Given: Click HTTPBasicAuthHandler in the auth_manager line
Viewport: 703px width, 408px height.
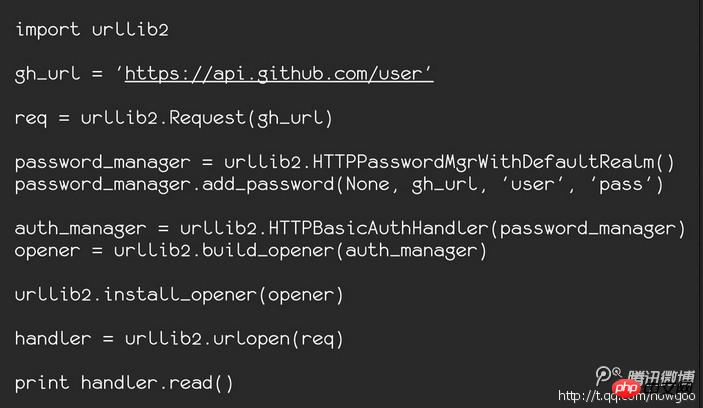Looking at the screenshot, I should tap(378, 228).
